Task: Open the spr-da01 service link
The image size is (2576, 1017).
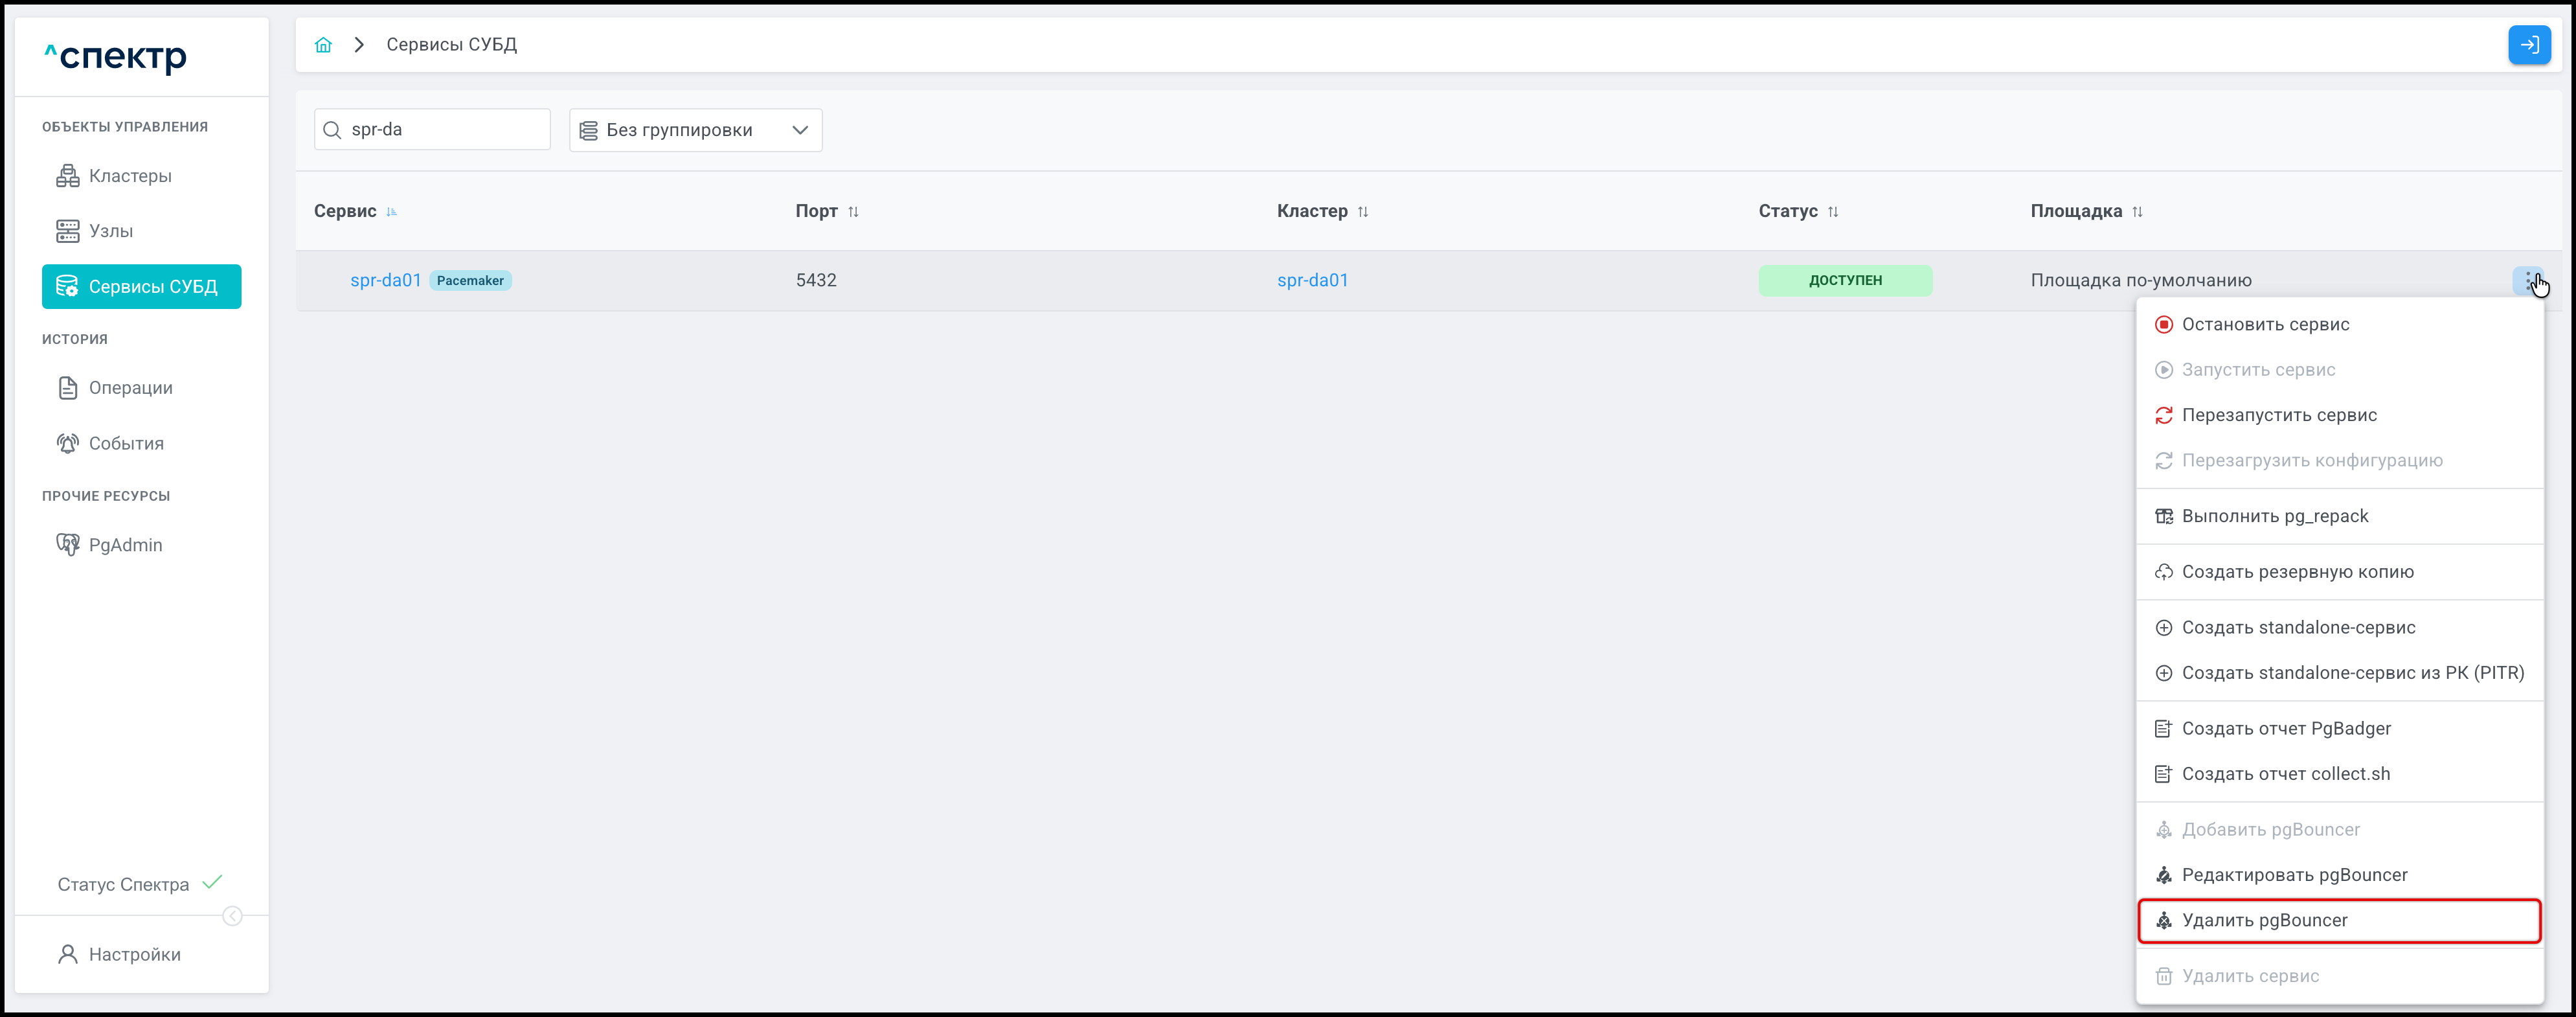Action: coord(385,280)
